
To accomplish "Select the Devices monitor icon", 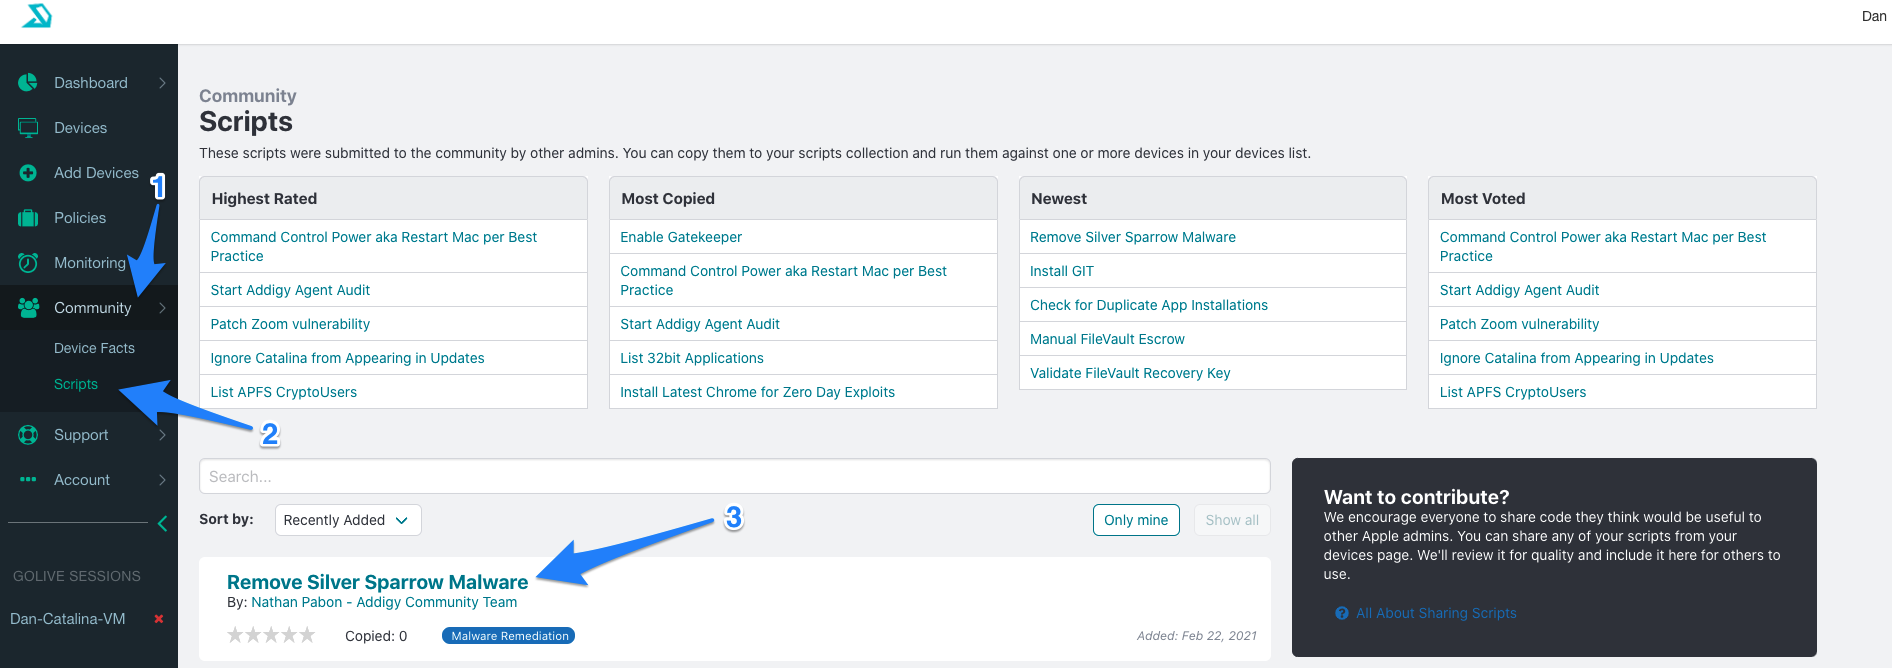I will point(28,128).
